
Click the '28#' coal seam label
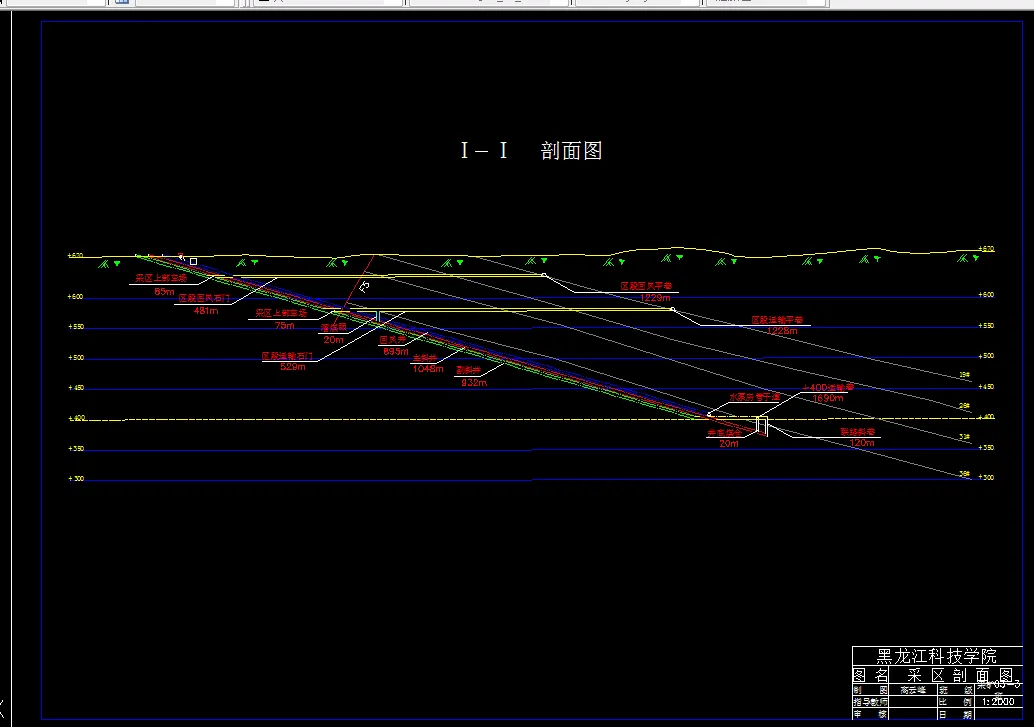click(965, 406)
